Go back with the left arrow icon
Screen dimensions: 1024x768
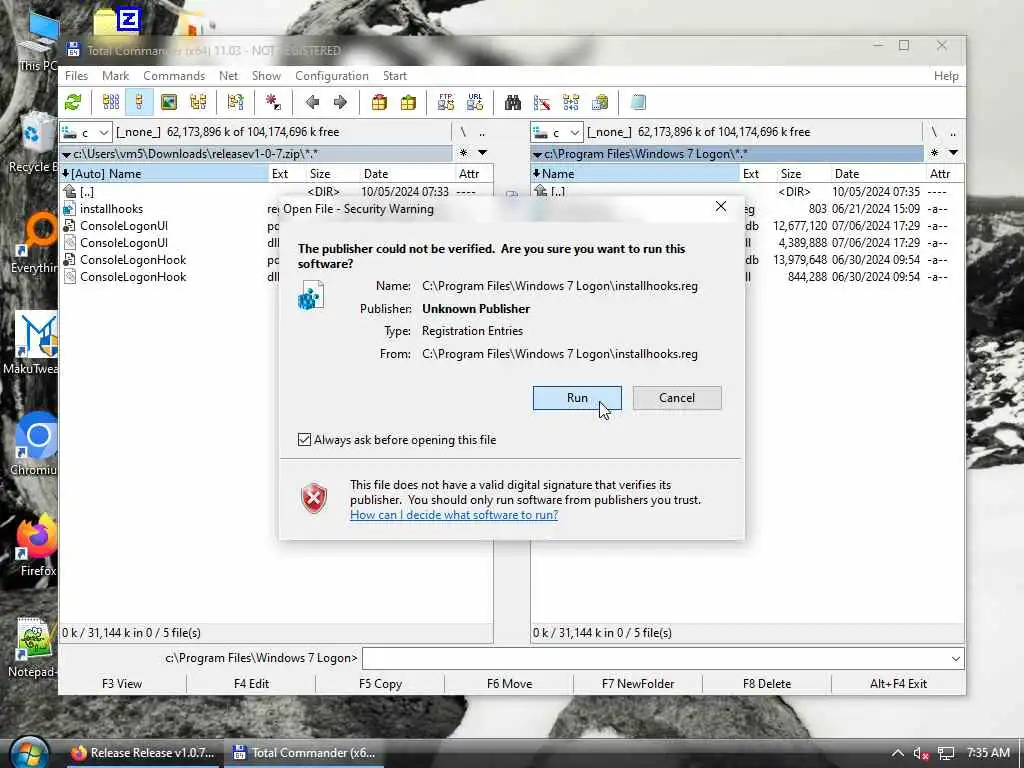(312, 102)
